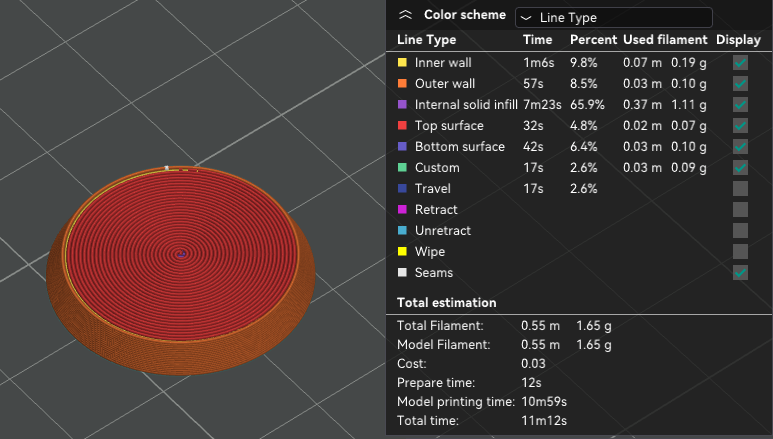Open the Line Type dropdown
This screenshot has width=773, height=439.
[x=613, y=17]
